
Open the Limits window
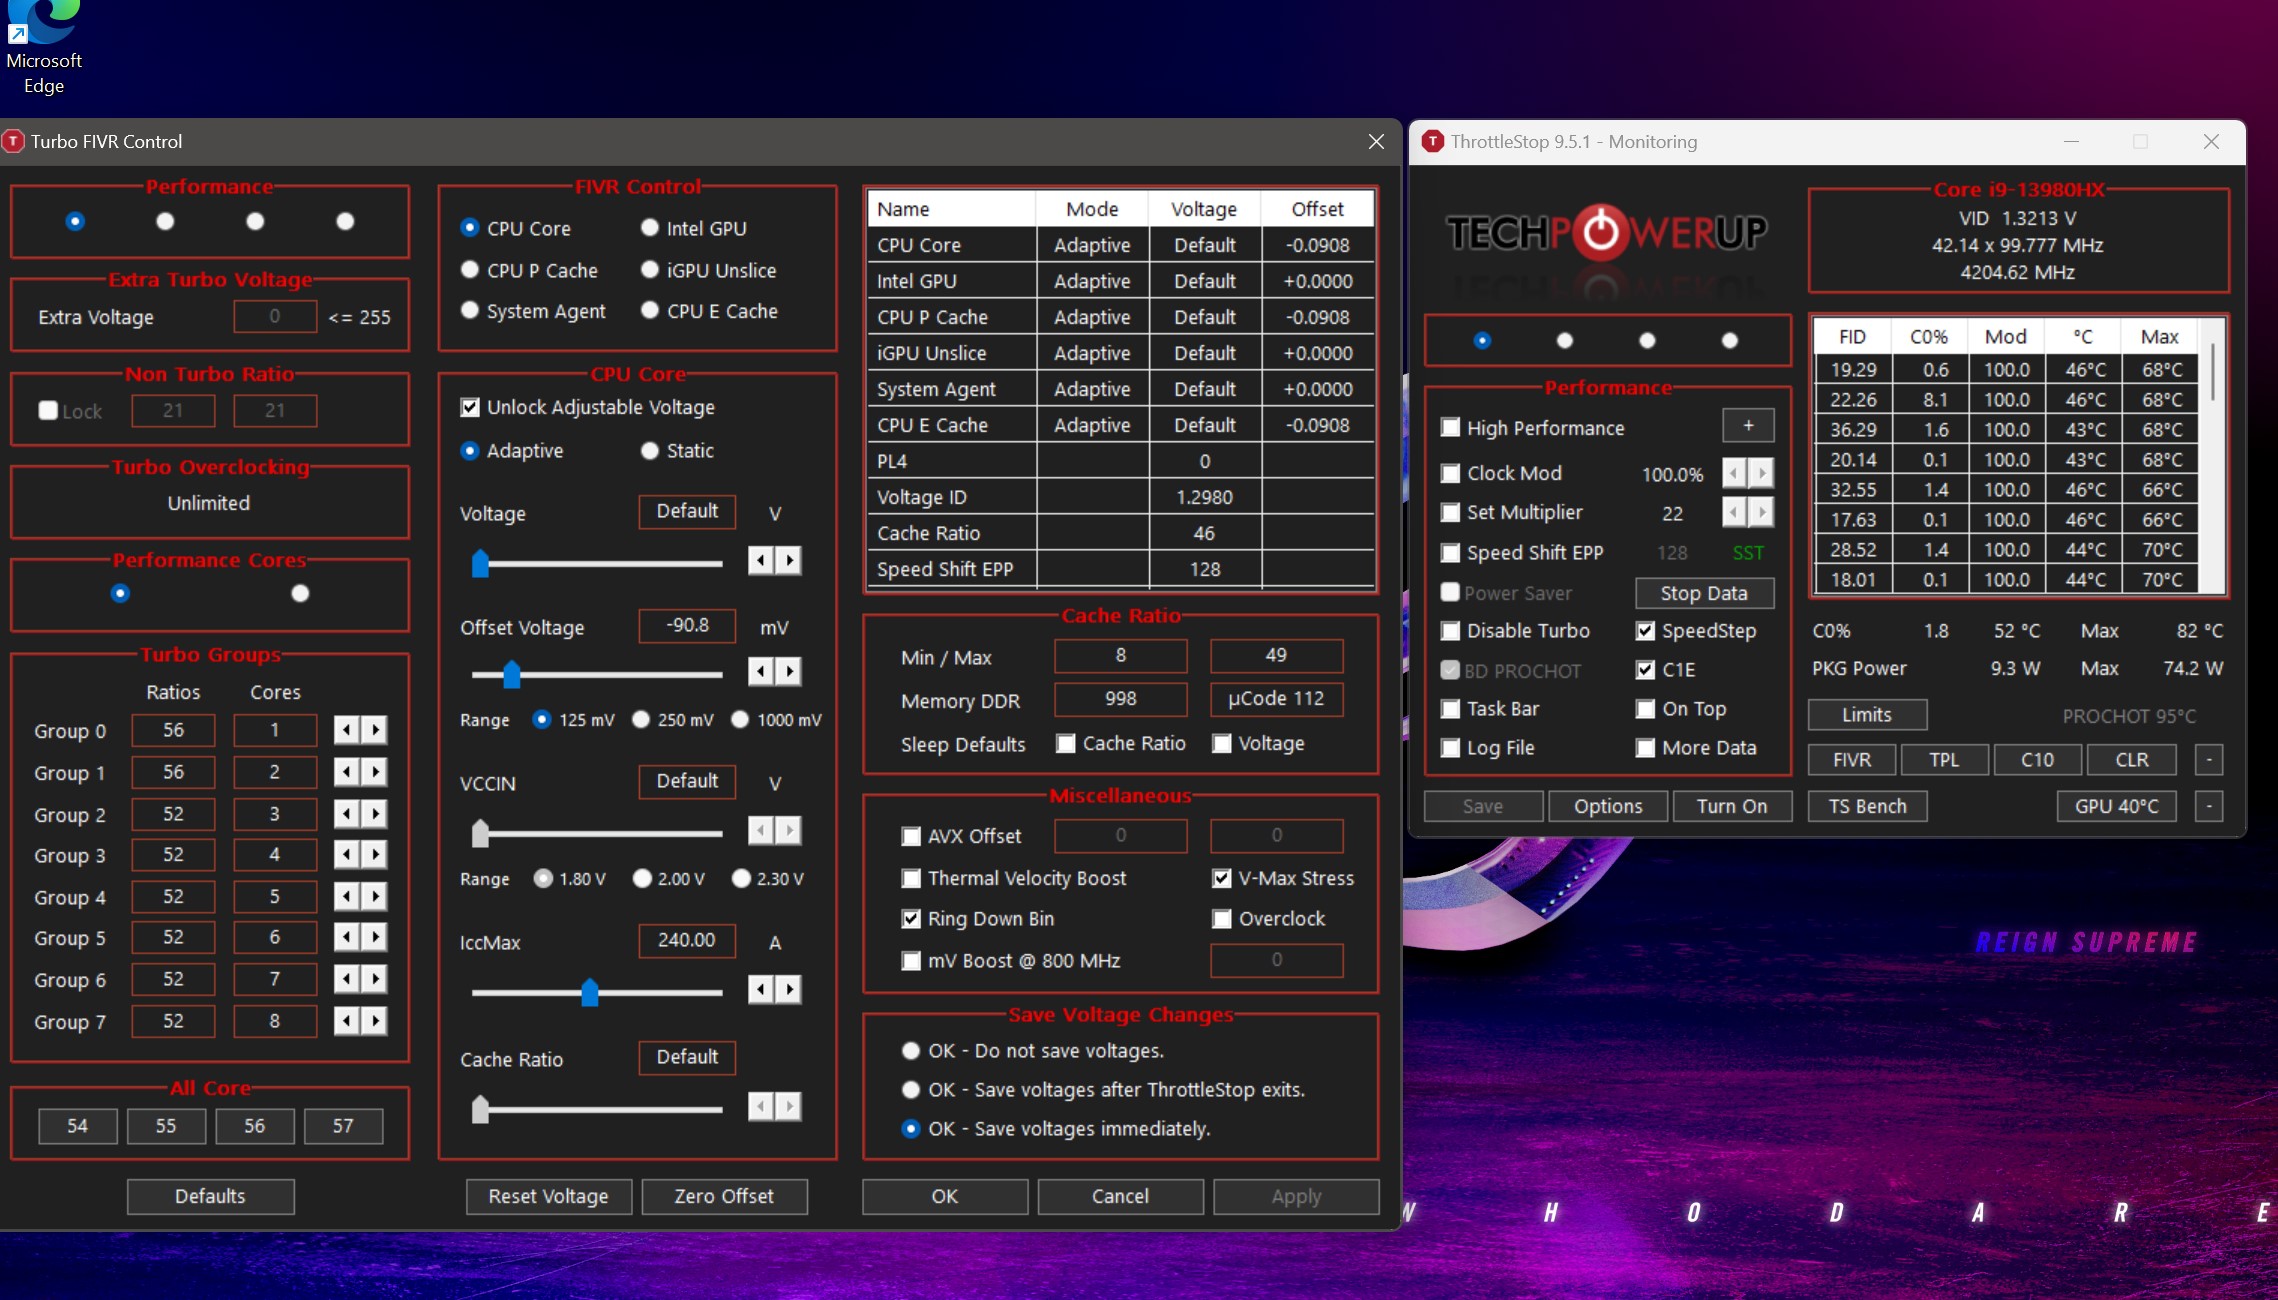[1867, 715]
